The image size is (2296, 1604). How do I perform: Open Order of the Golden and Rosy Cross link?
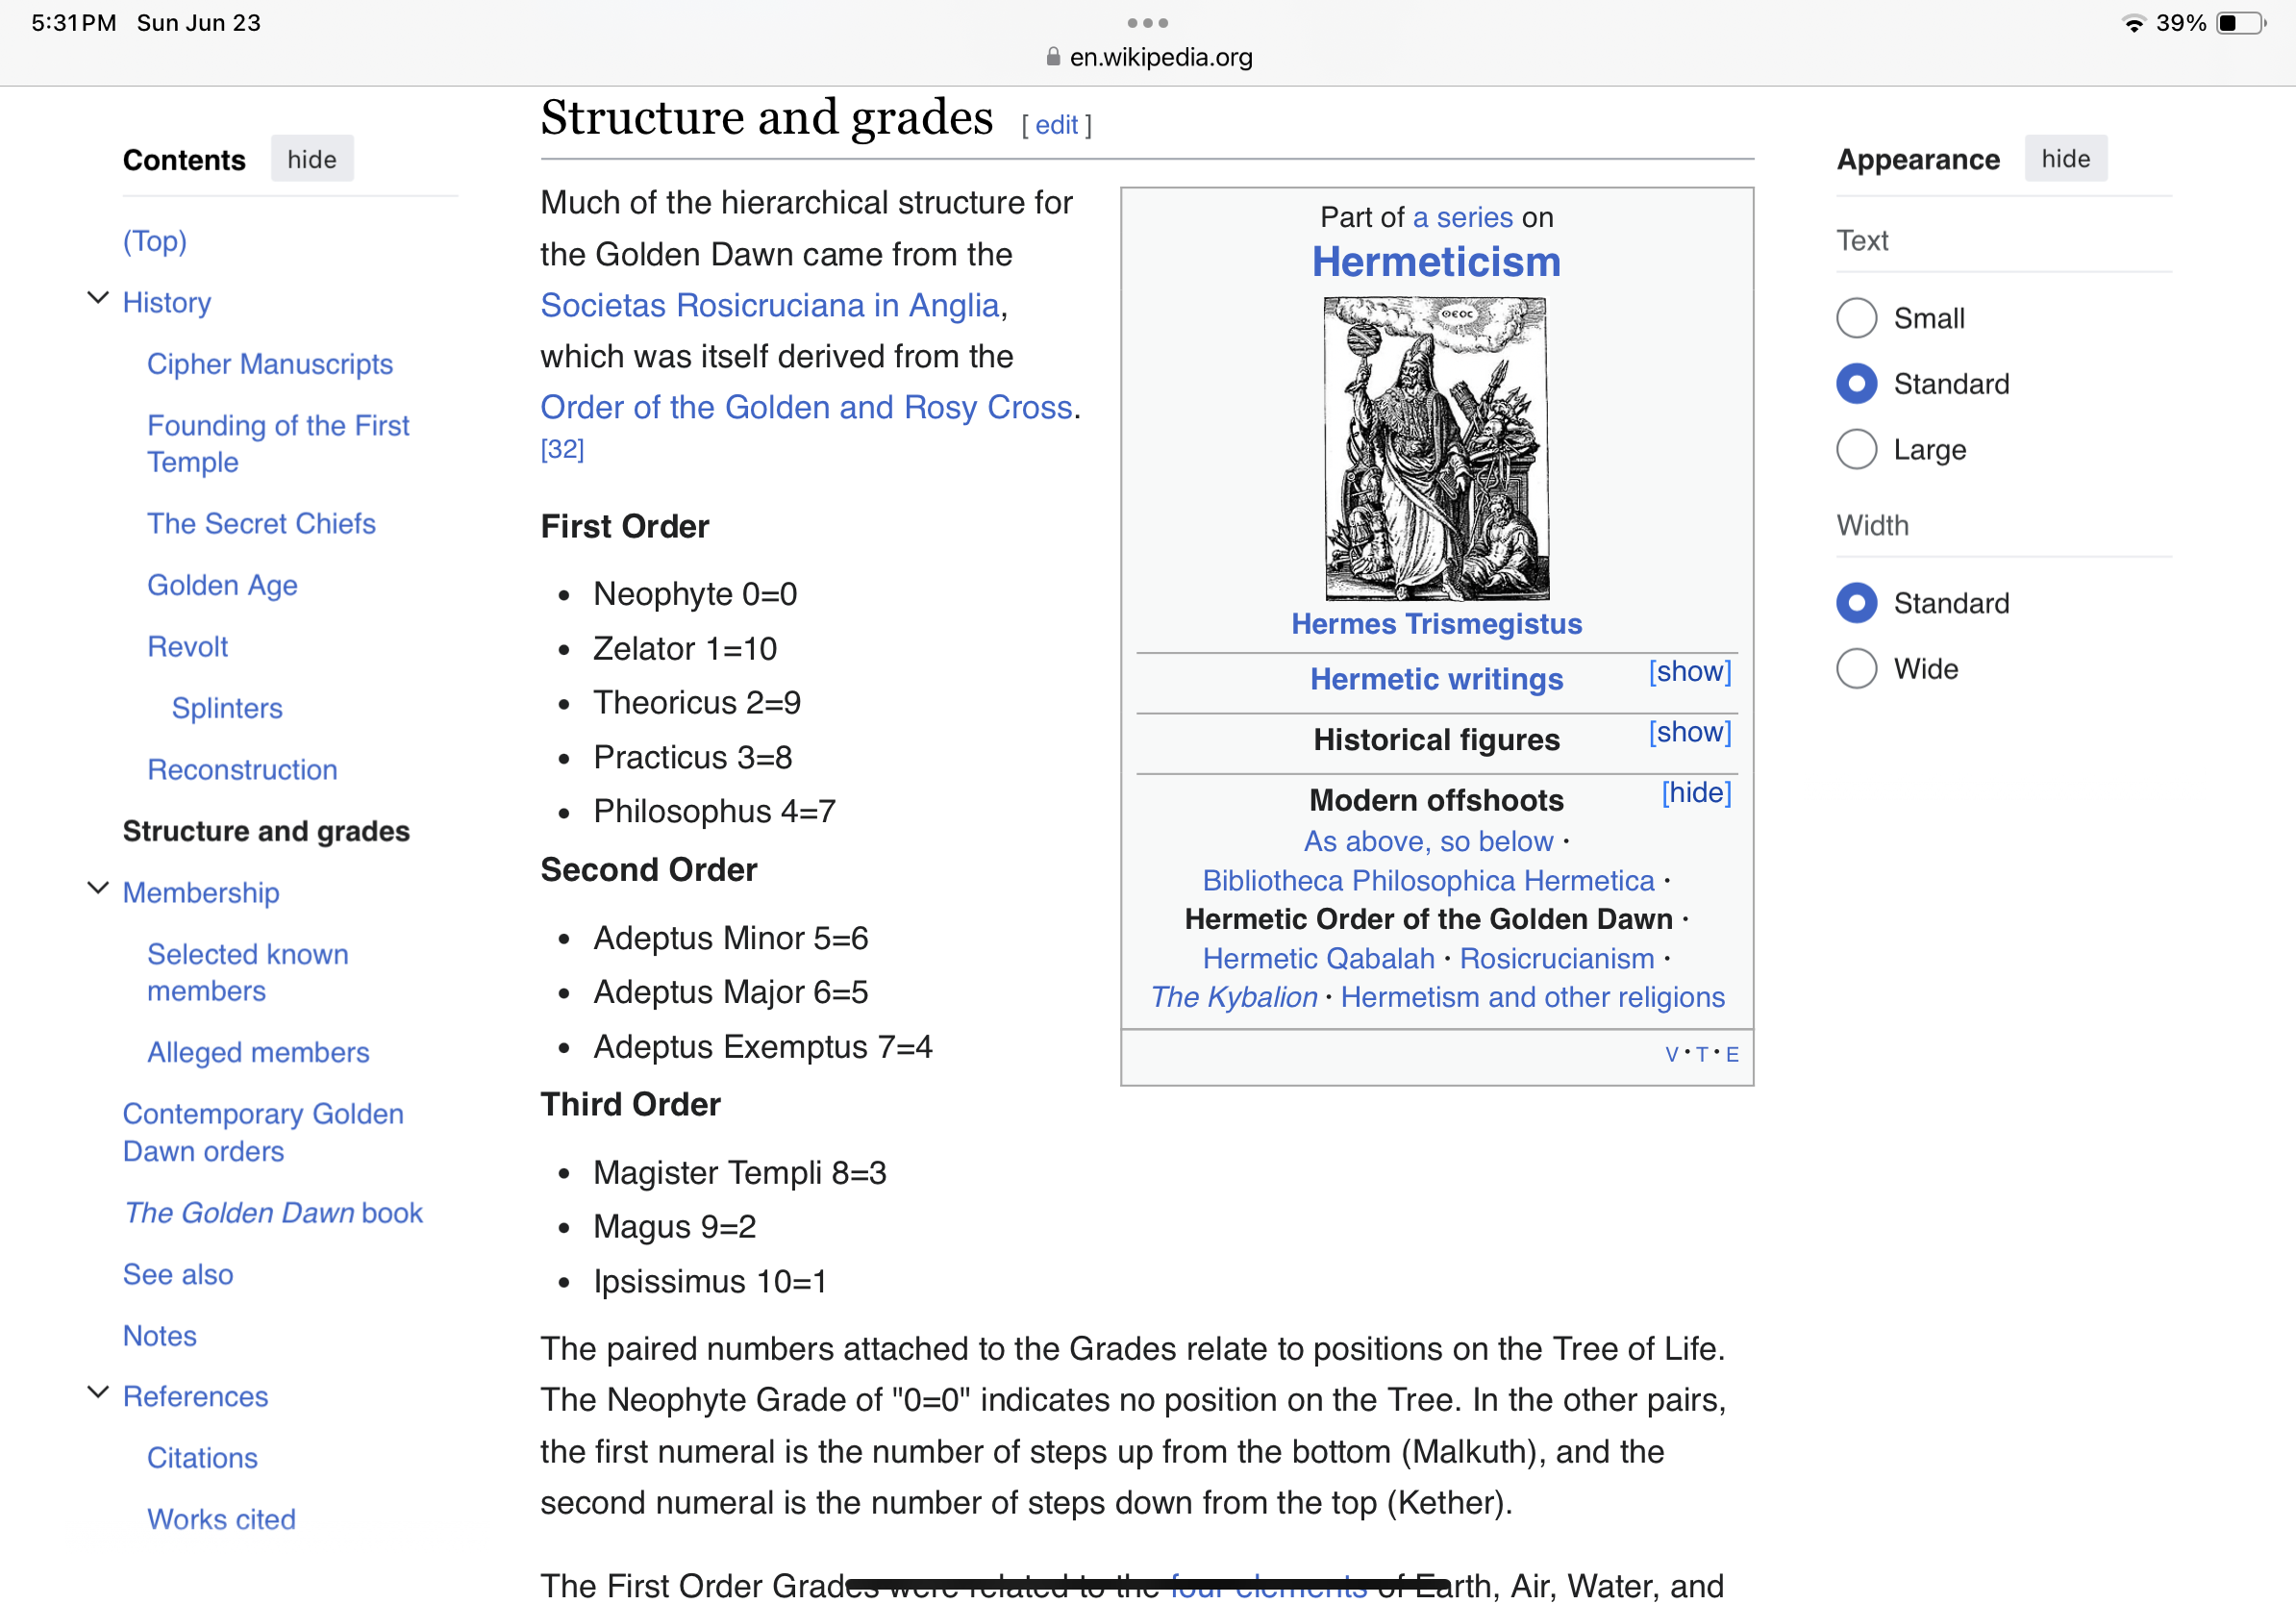[806, 408]
